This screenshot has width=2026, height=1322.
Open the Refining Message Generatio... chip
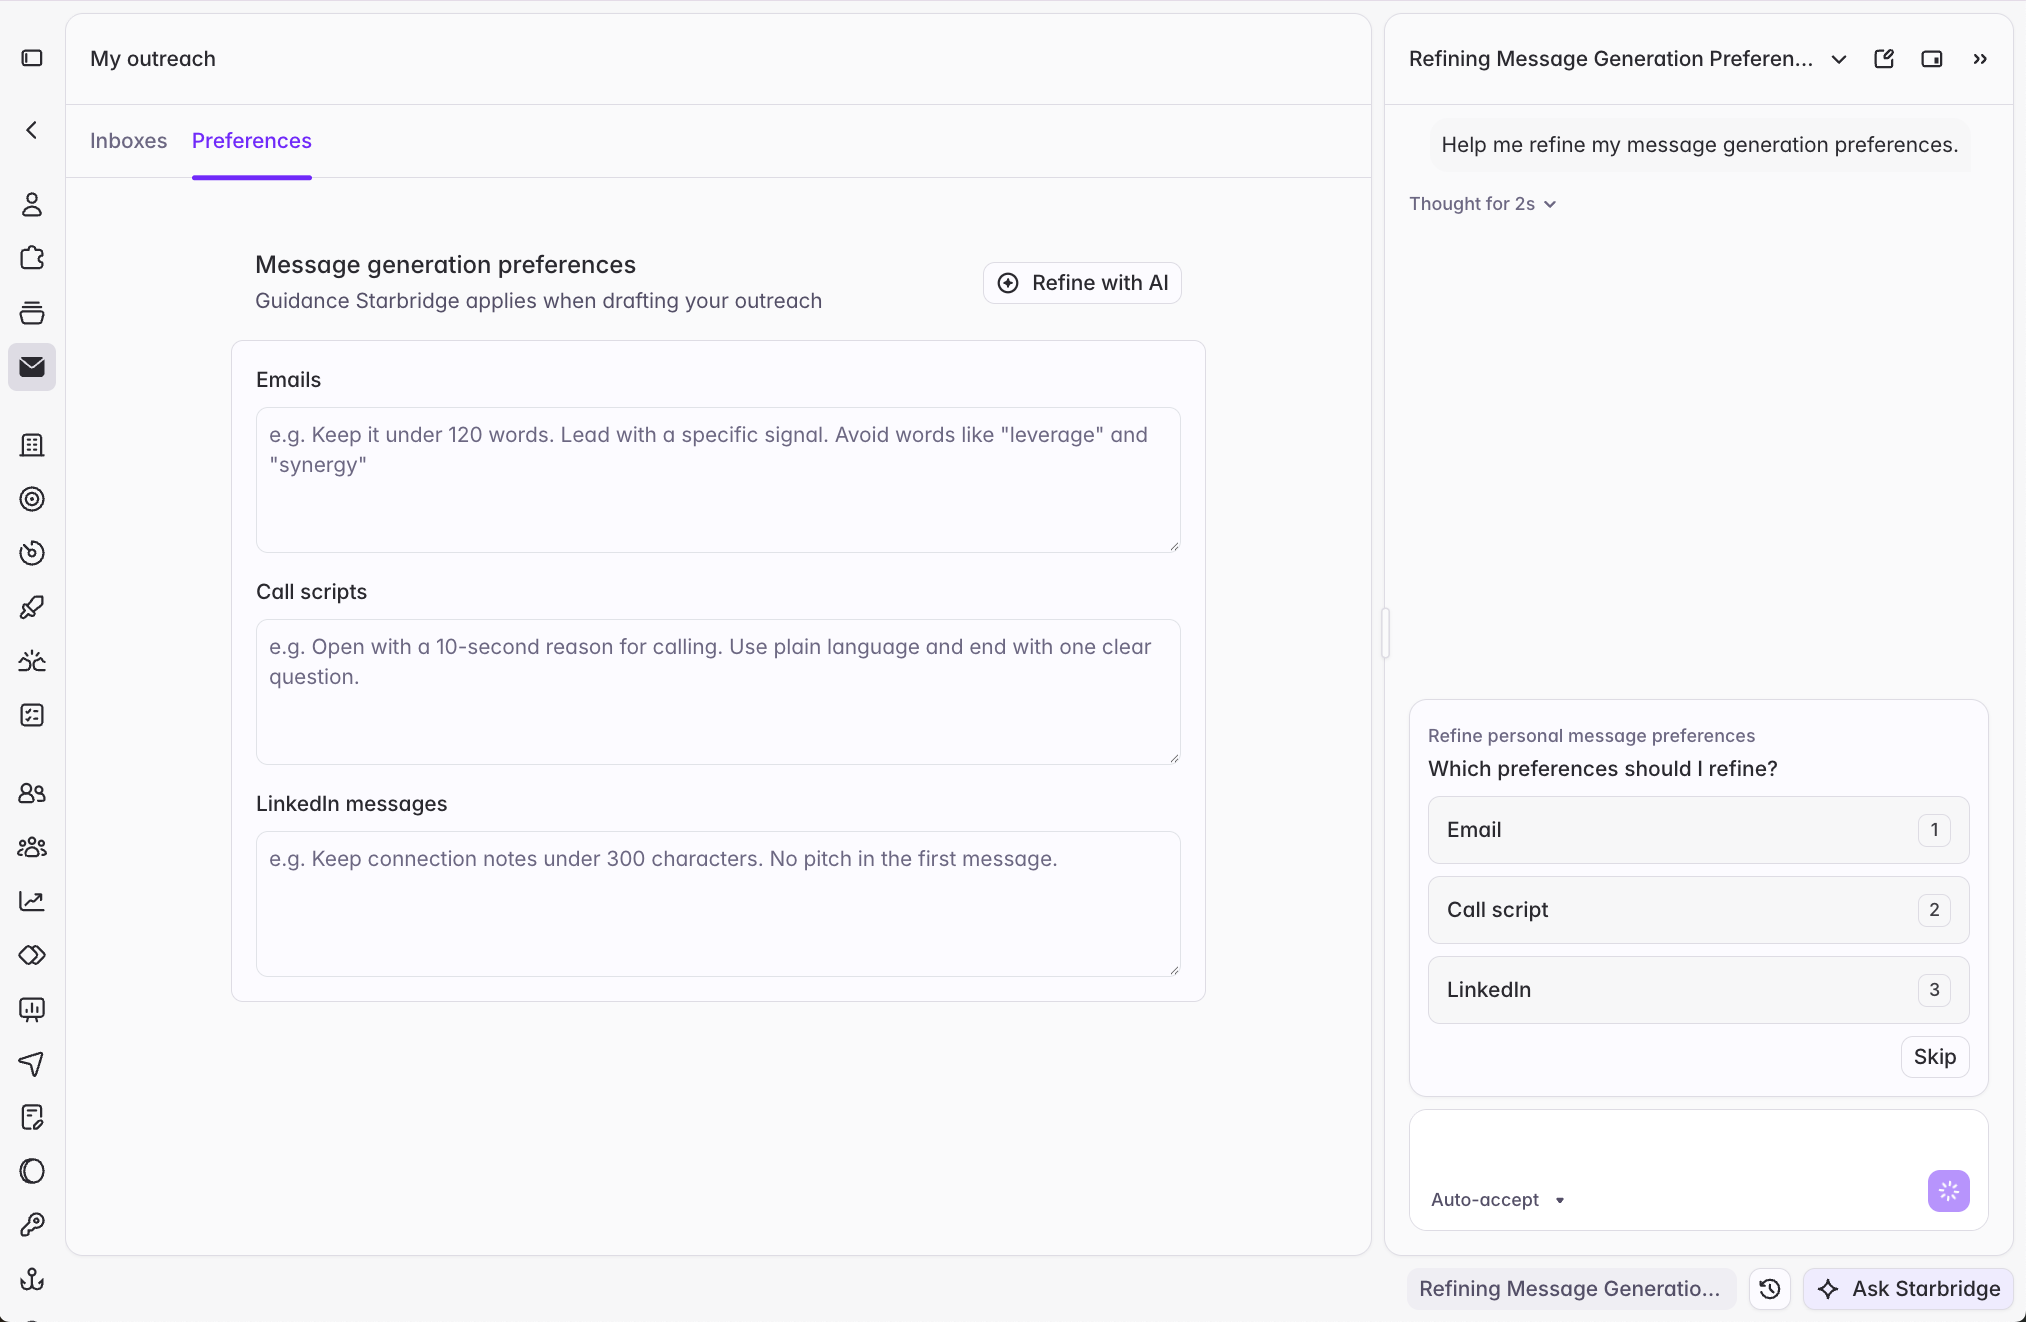point(1571,1288)
